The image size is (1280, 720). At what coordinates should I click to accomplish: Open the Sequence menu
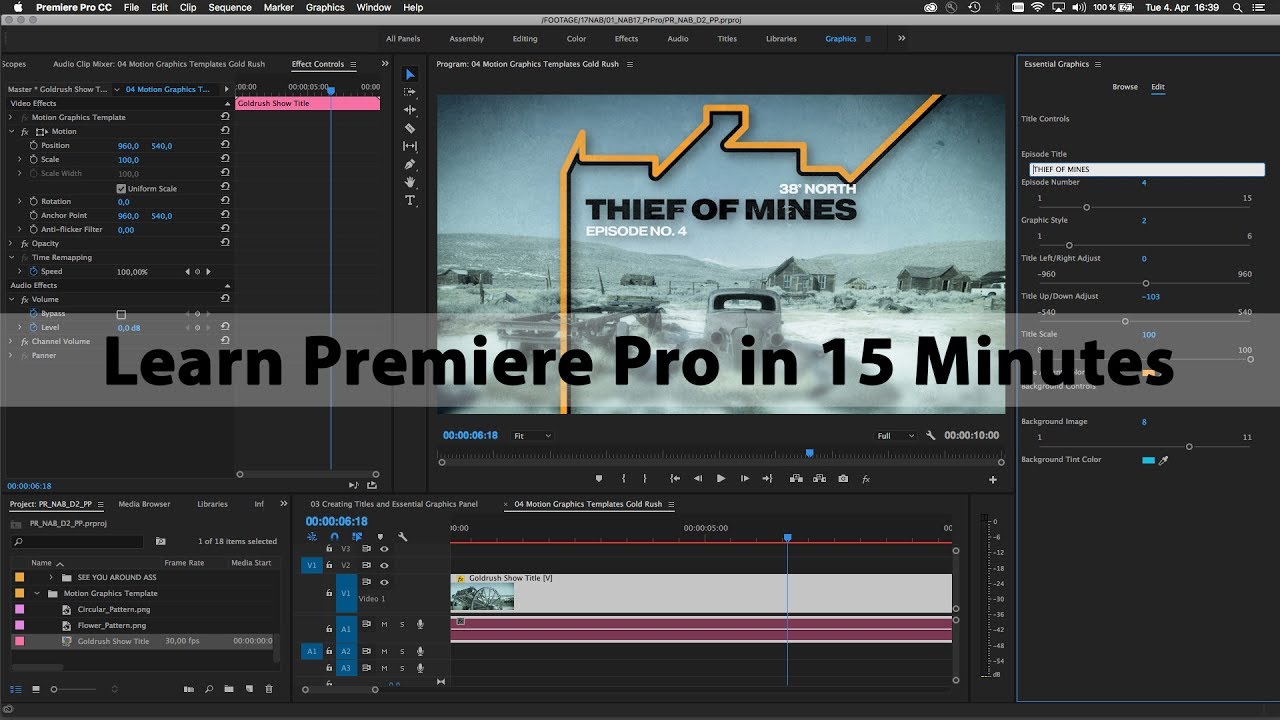[230, 7]
